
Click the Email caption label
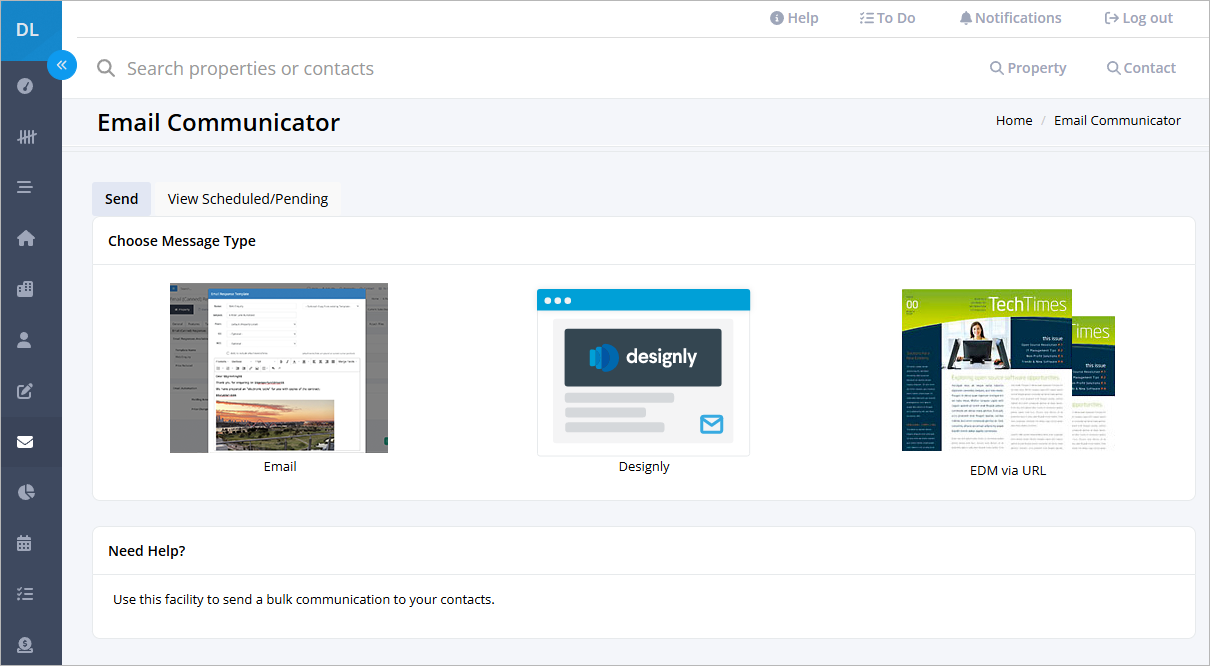point(280,466)
